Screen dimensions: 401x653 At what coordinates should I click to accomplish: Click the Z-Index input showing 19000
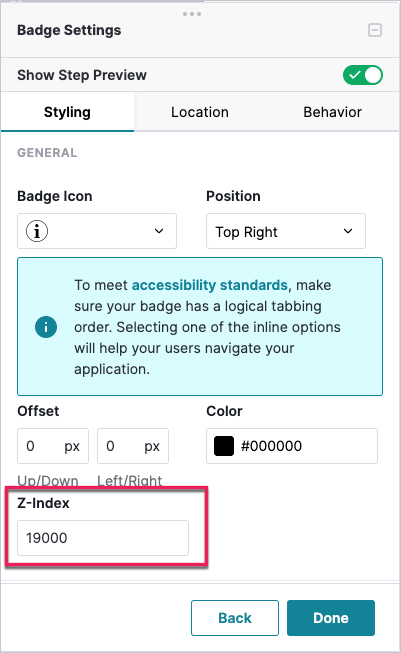103,538
